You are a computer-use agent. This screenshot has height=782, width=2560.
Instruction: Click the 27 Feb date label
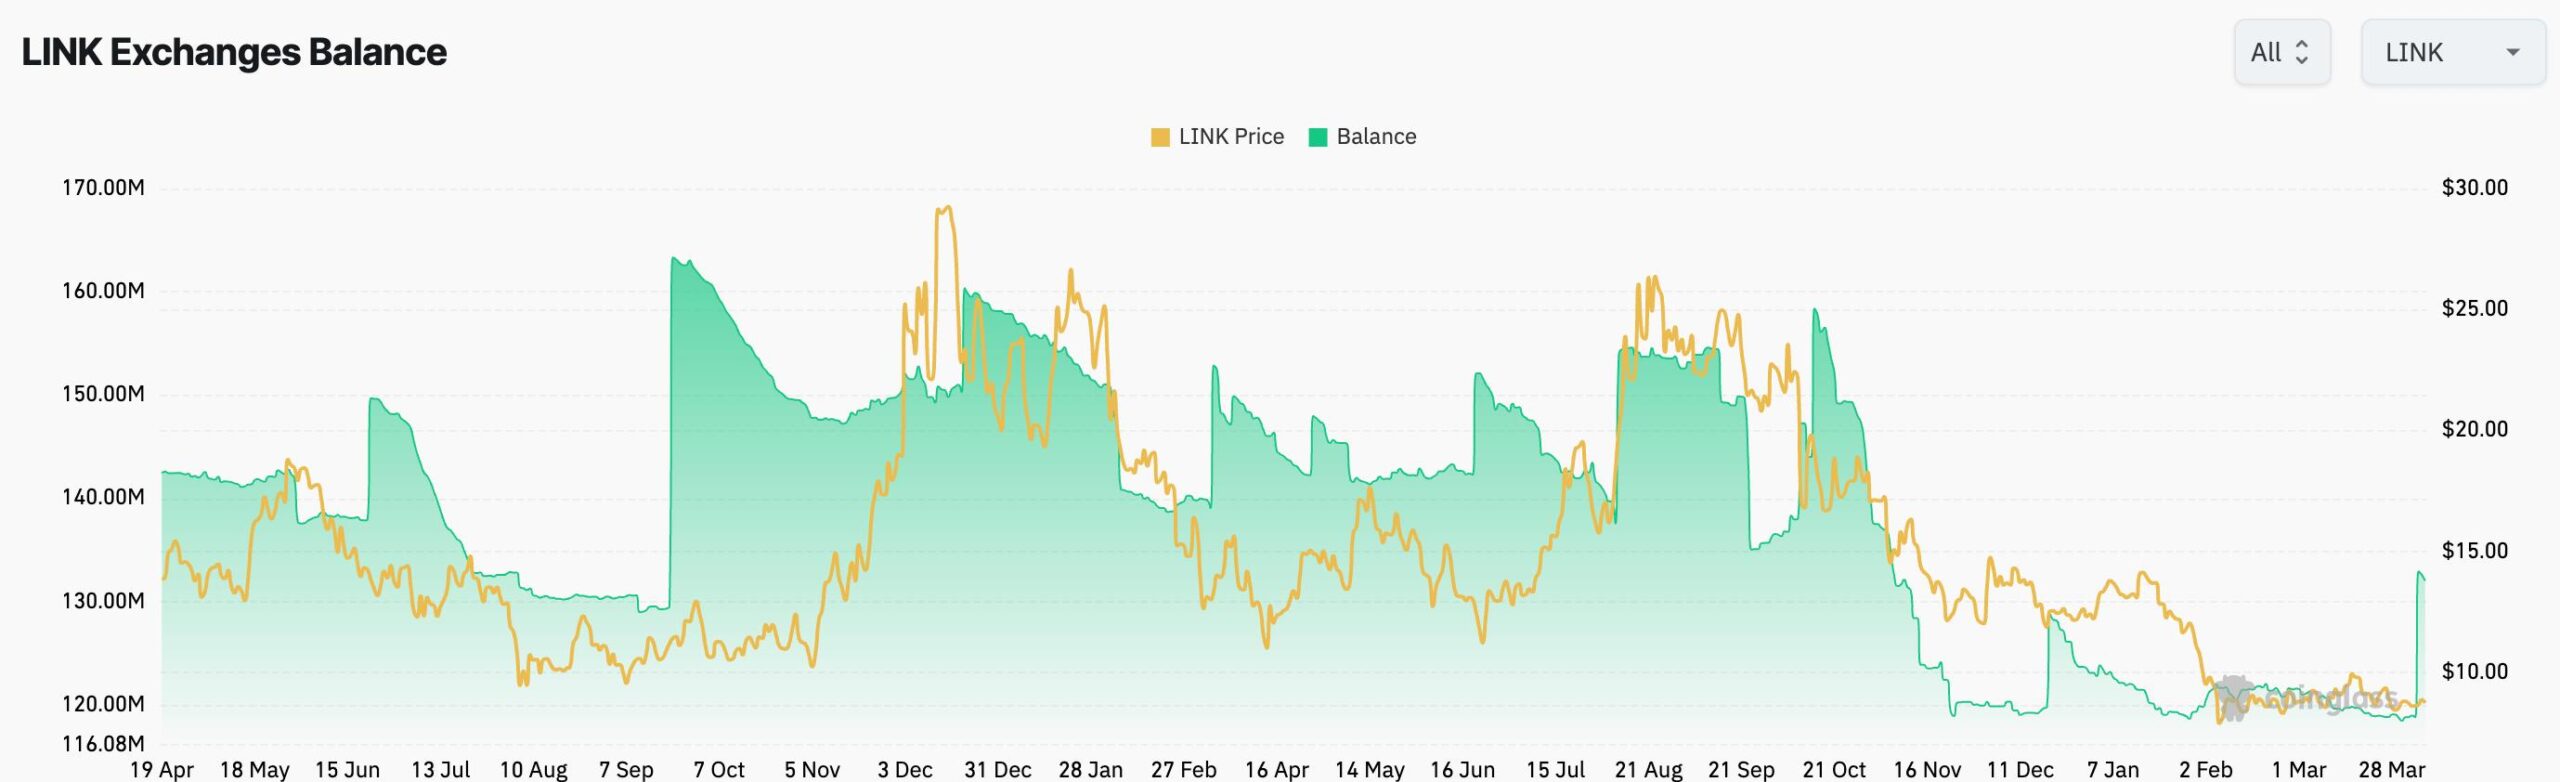(1184, 770)
